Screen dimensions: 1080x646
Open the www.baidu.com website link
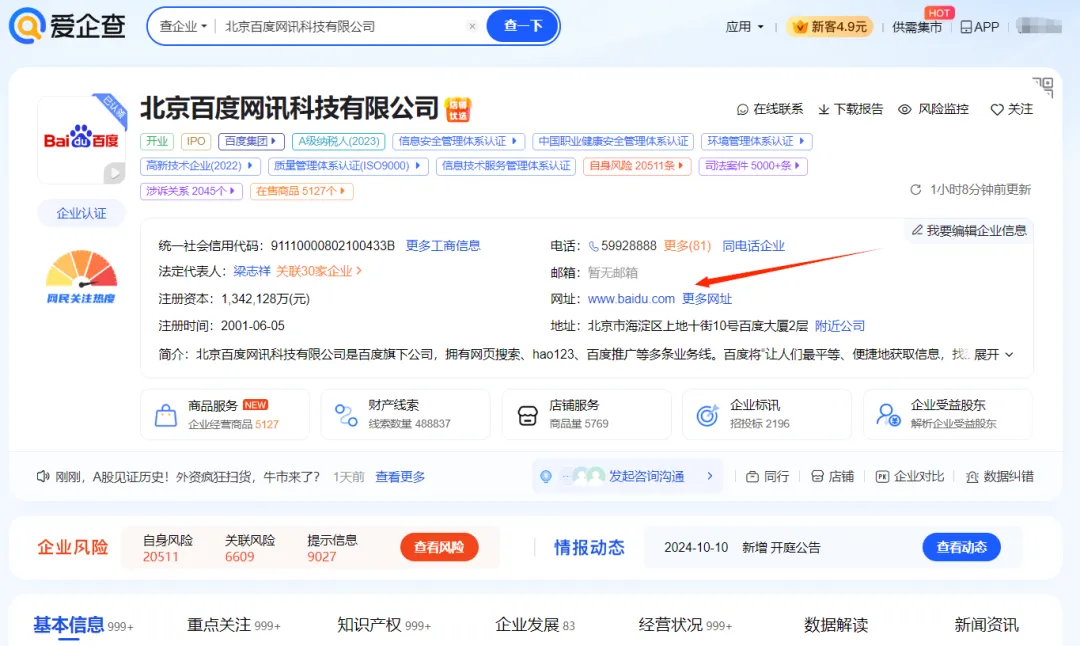631,299
